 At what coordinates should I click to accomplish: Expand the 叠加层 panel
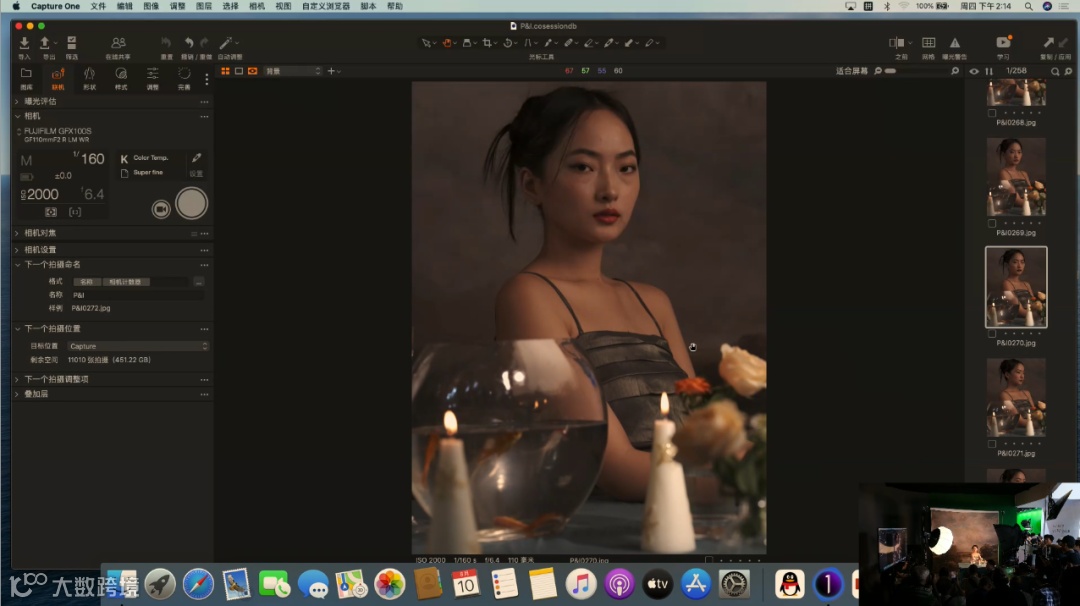(17, 395)
